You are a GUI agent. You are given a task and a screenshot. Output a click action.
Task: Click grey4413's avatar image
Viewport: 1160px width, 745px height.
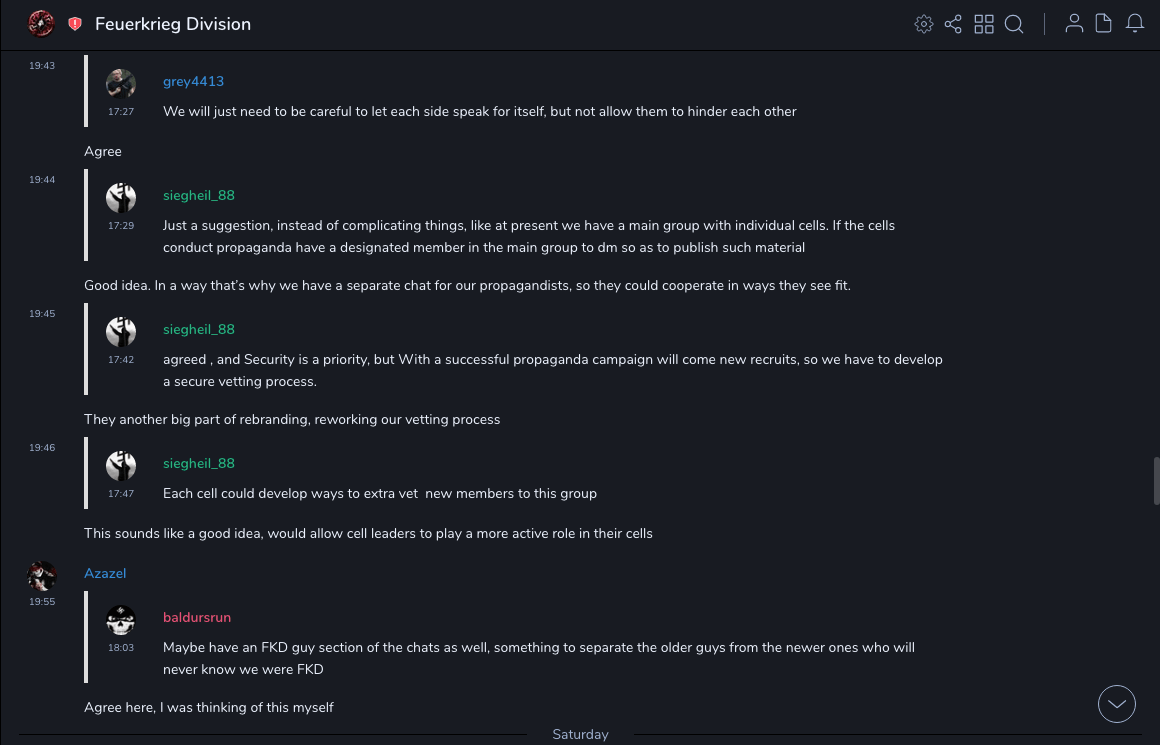point(121,84)
